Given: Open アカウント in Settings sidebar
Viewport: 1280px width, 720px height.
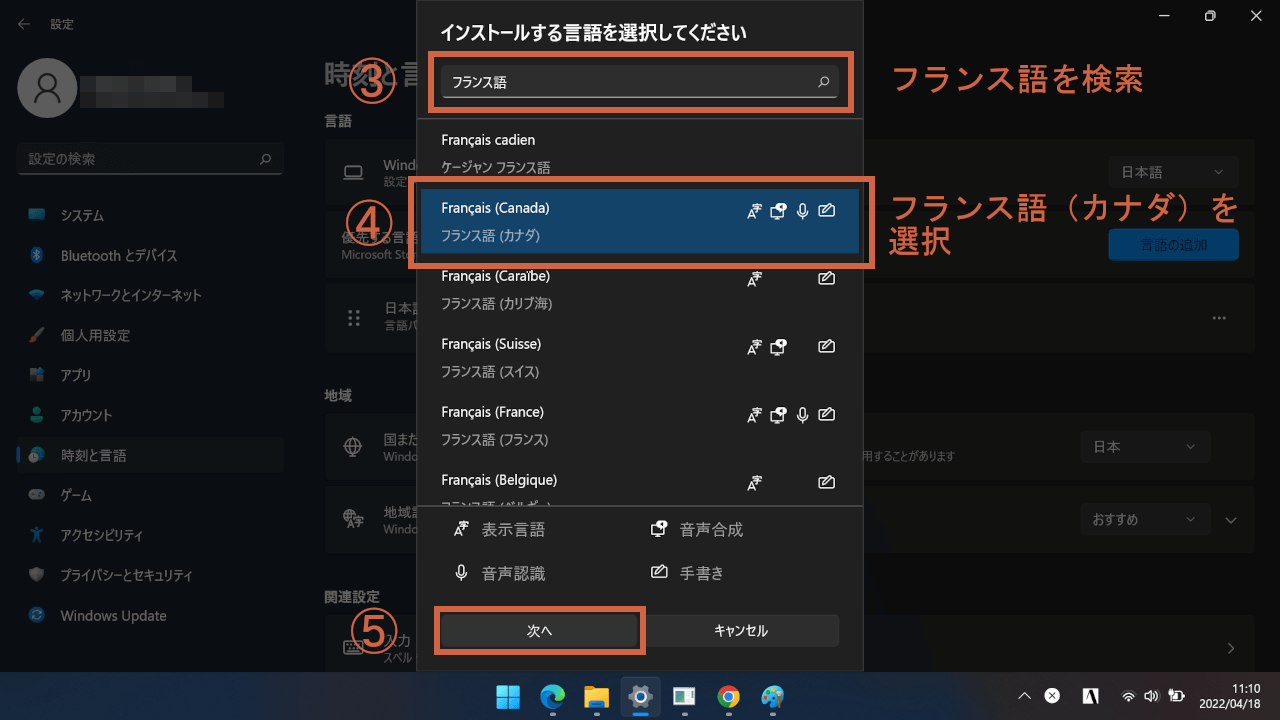Looking at the screenshot, I should pos(150,415).
